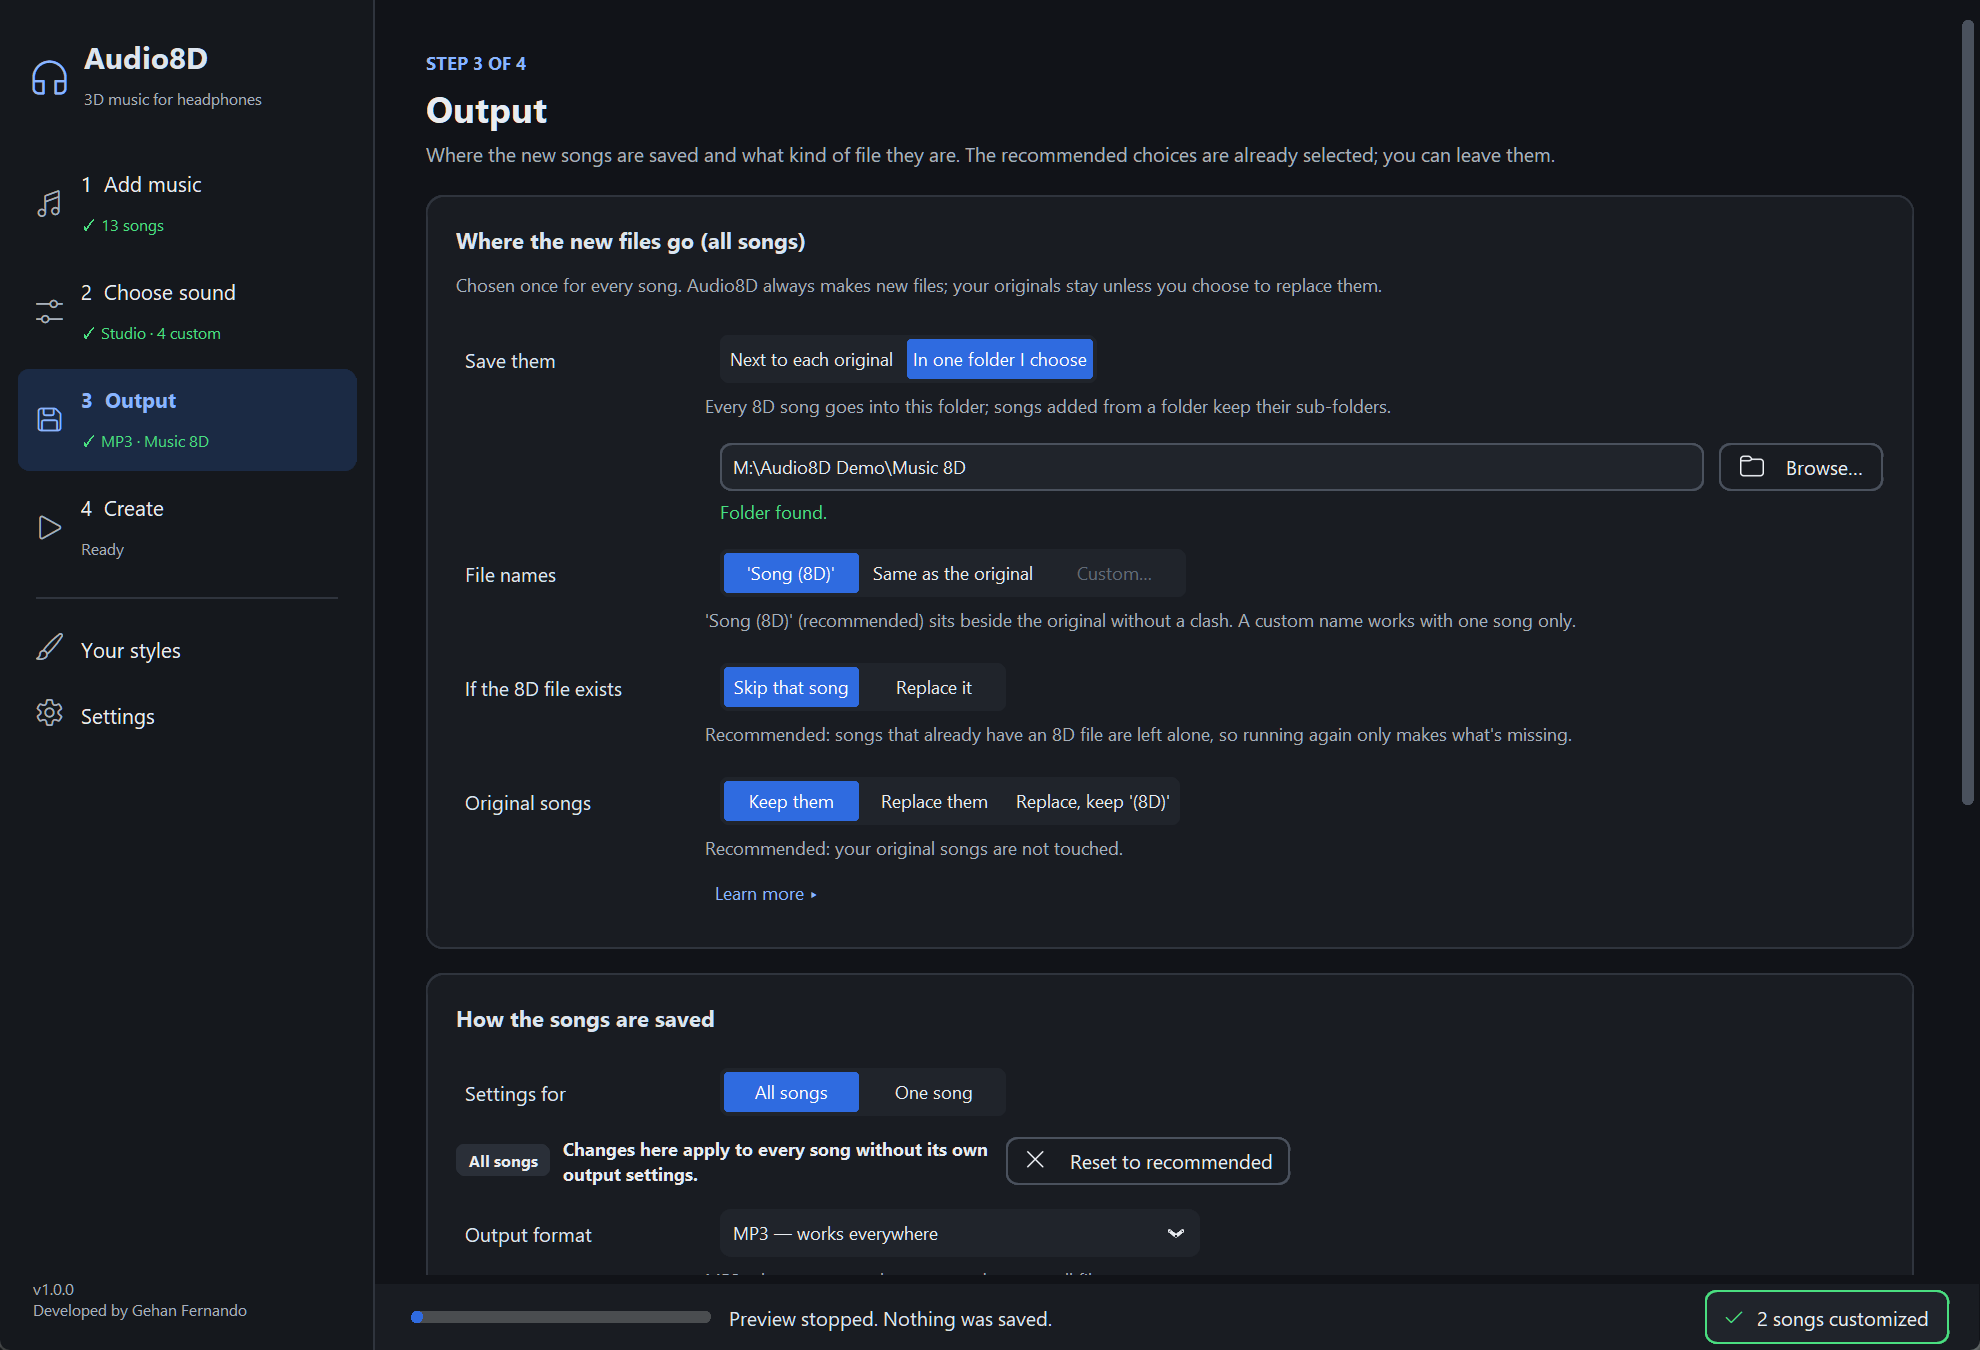Viewport: 1980px width, 1350px height.
Task: Open step 3 Output in sidebar
Action: (x=187, y=420)
